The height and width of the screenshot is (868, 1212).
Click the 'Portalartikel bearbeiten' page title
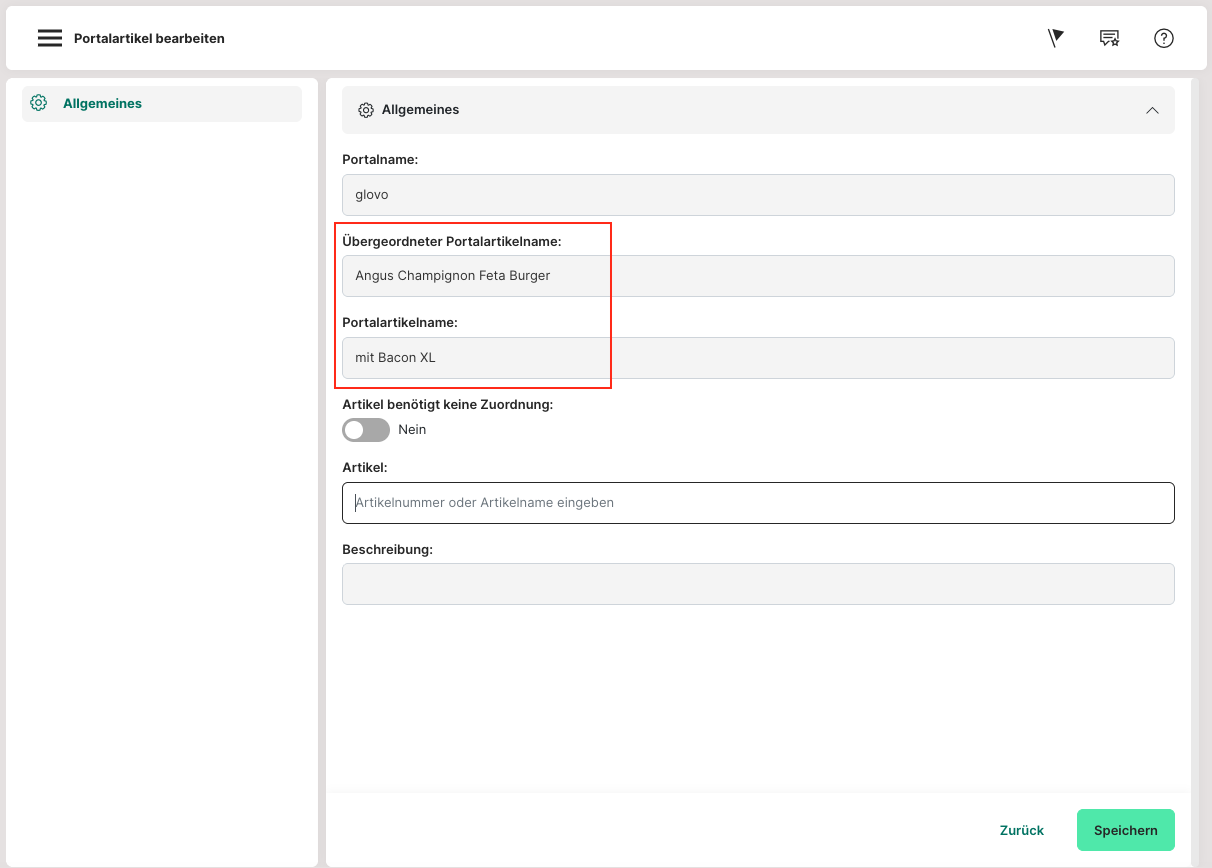click(149, 39)
